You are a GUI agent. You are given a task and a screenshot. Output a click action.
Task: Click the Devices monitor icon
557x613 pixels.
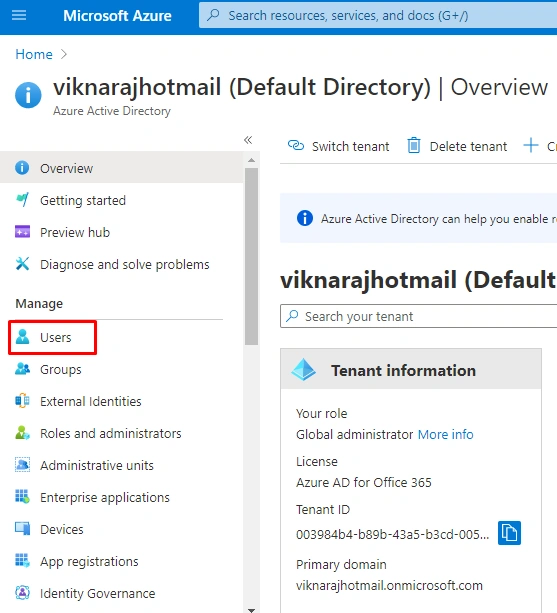pyautogui.click(x=22, y=529)
